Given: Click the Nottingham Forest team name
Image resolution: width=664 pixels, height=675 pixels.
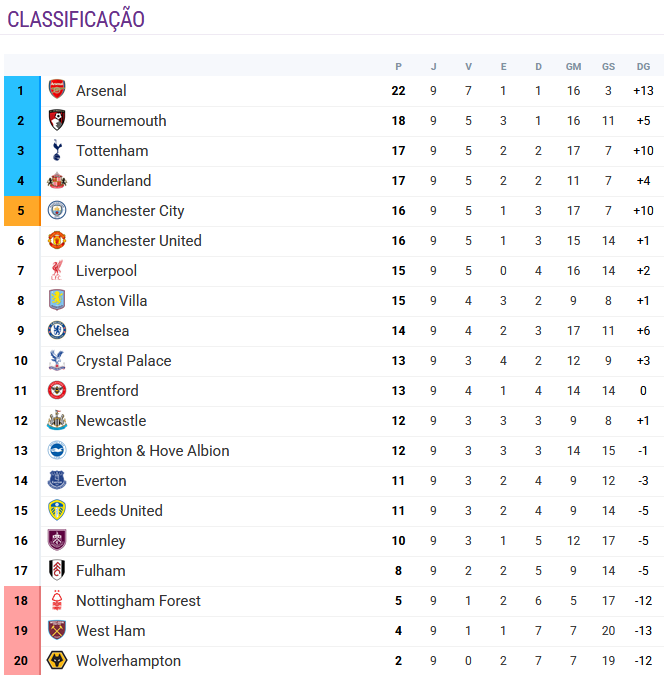Looking at the screenshot, I should (138, 601).
